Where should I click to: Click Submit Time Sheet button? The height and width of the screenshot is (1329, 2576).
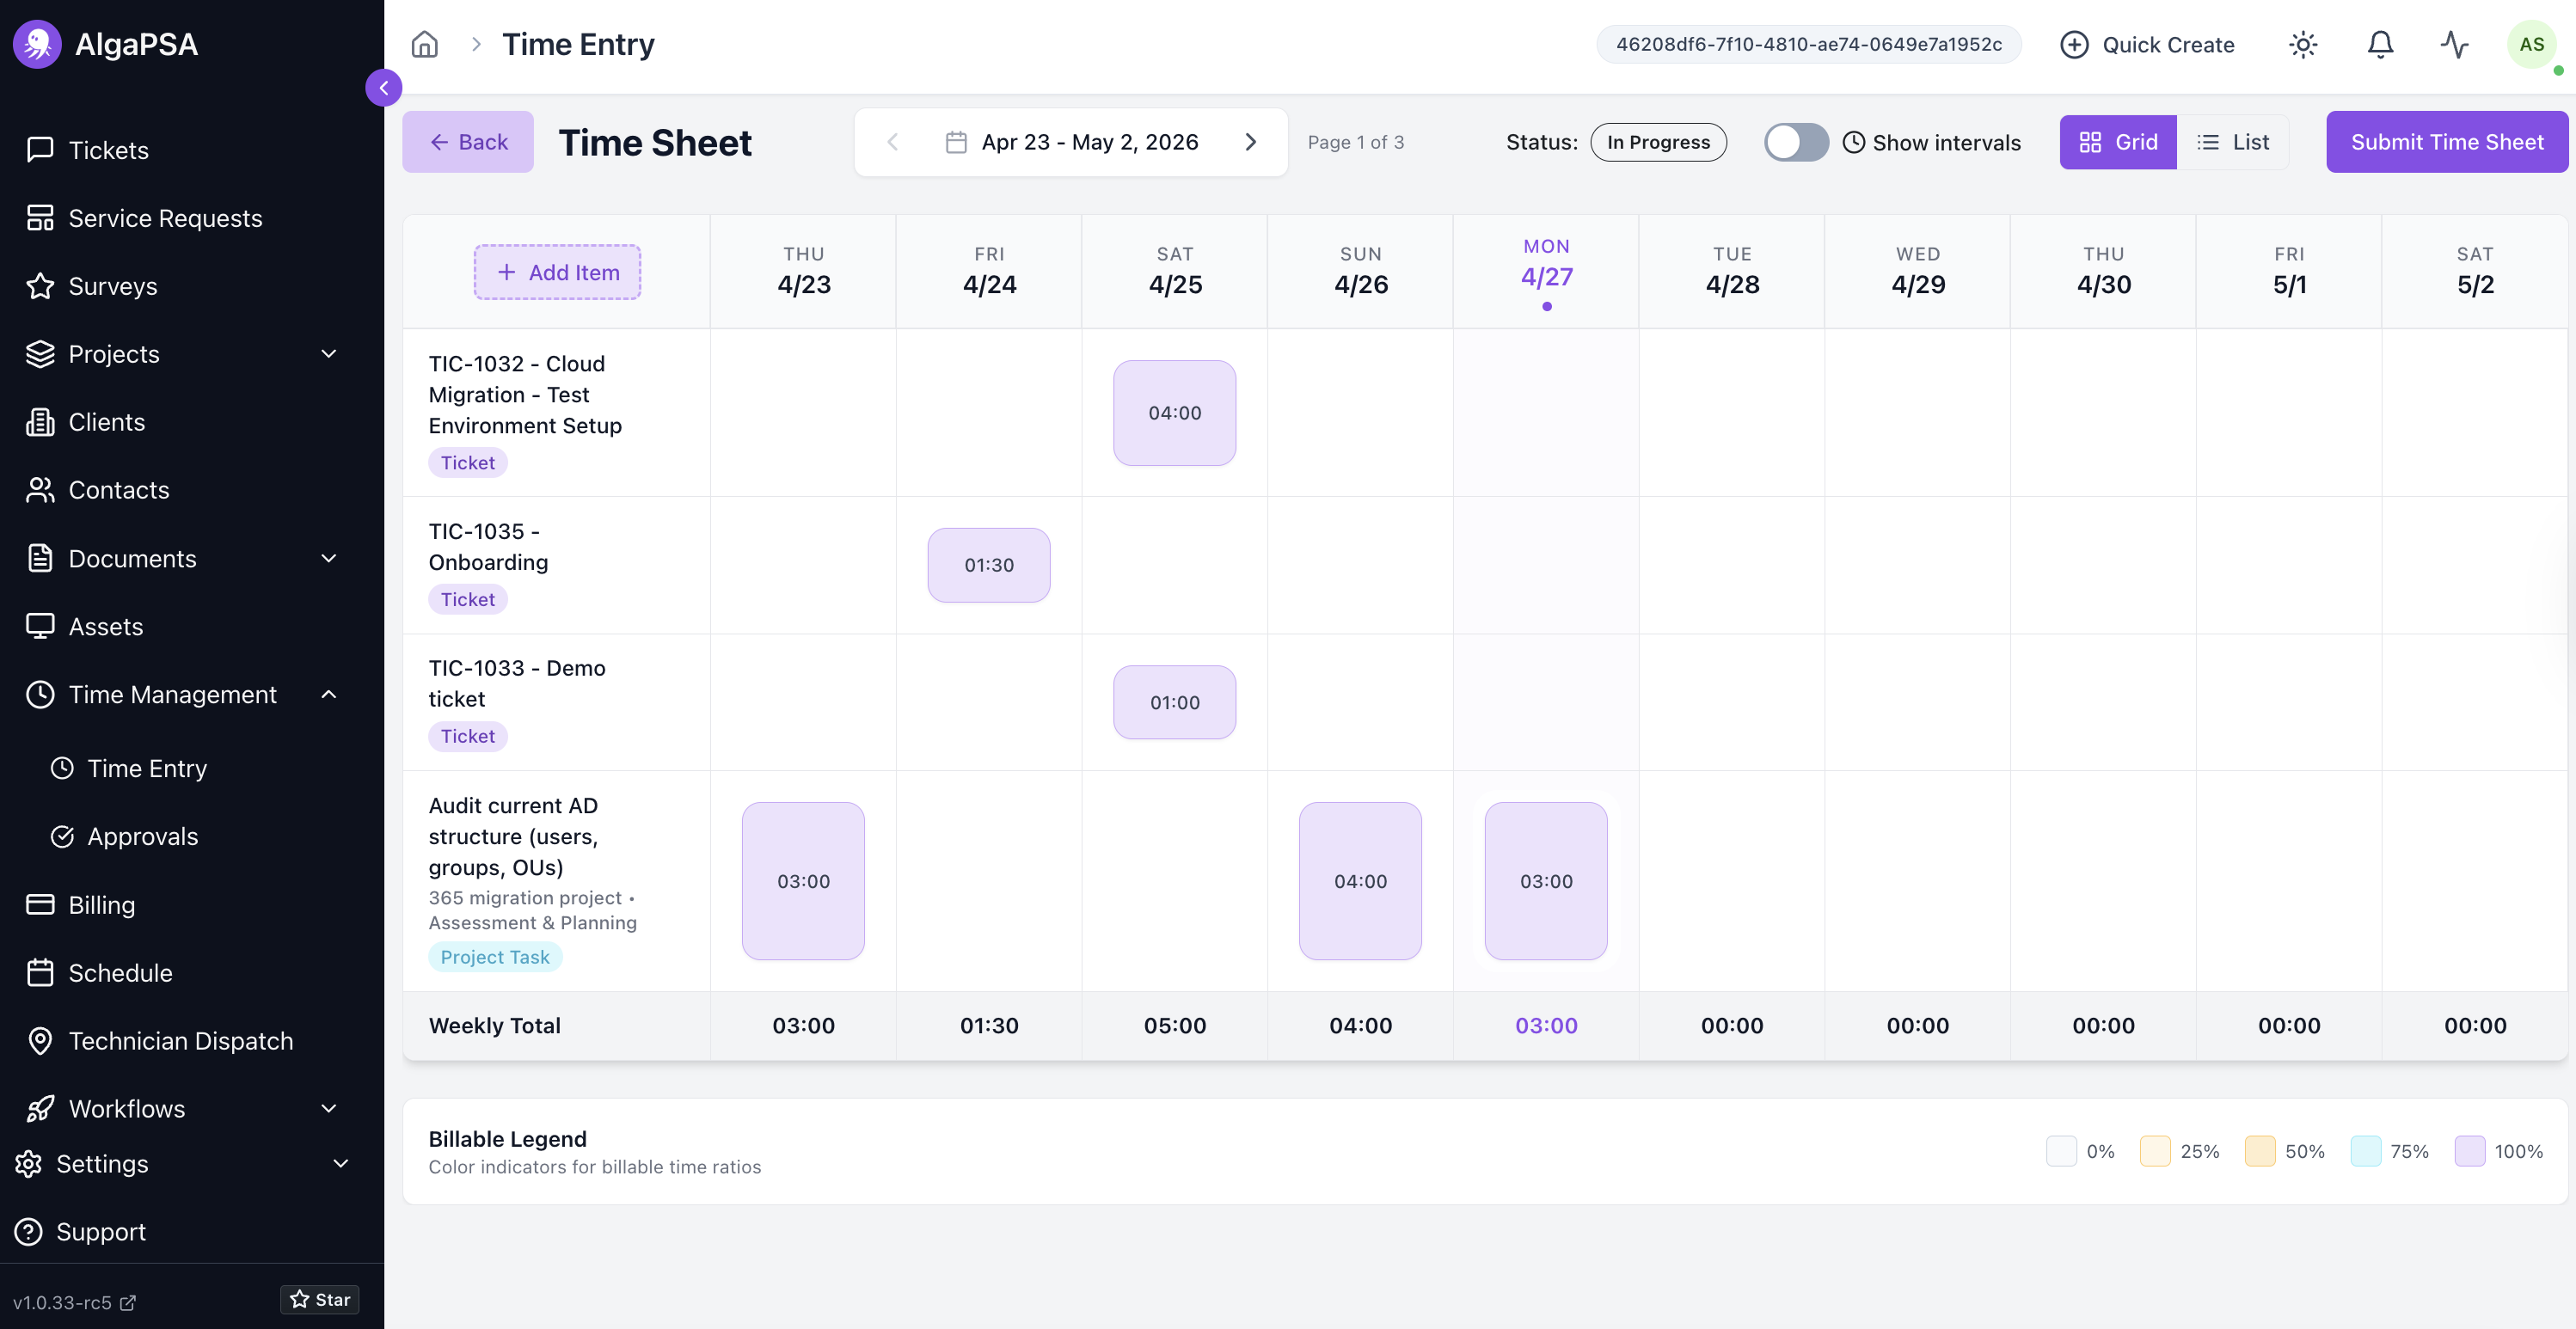tap(2446, 142)
